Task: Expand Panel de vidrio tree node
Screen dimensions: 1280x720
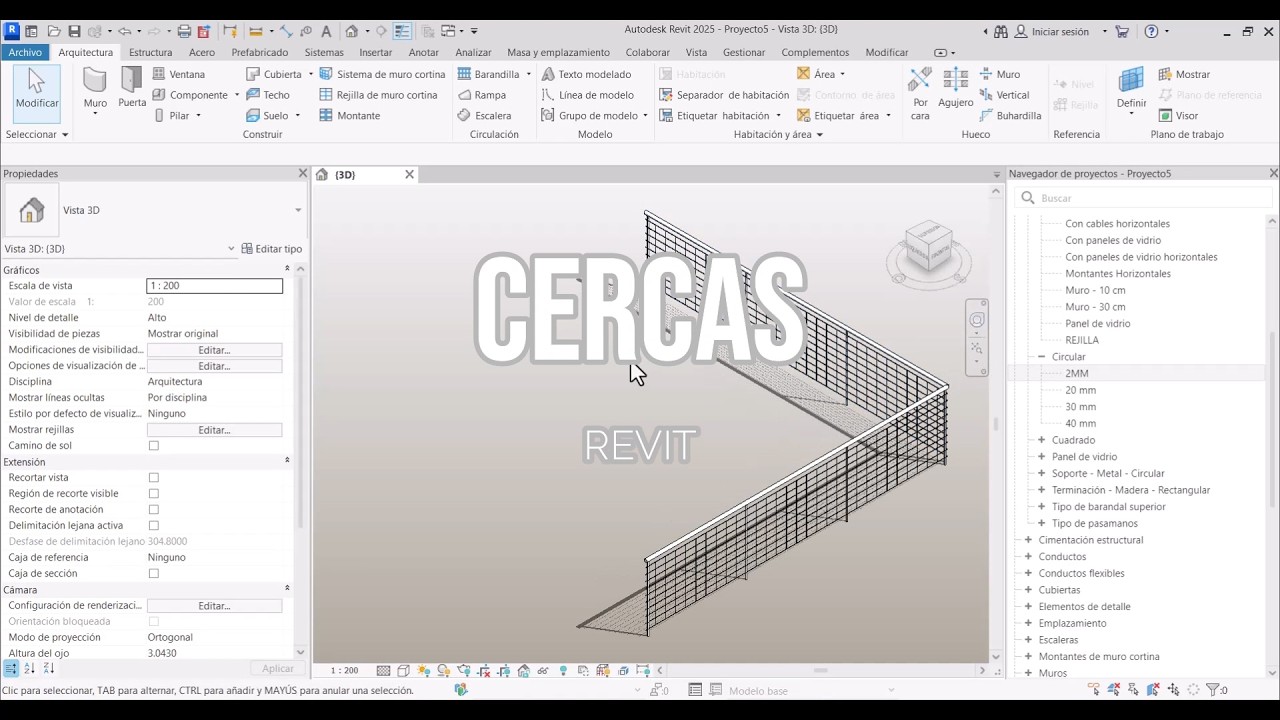Action: coord(1041,457)
